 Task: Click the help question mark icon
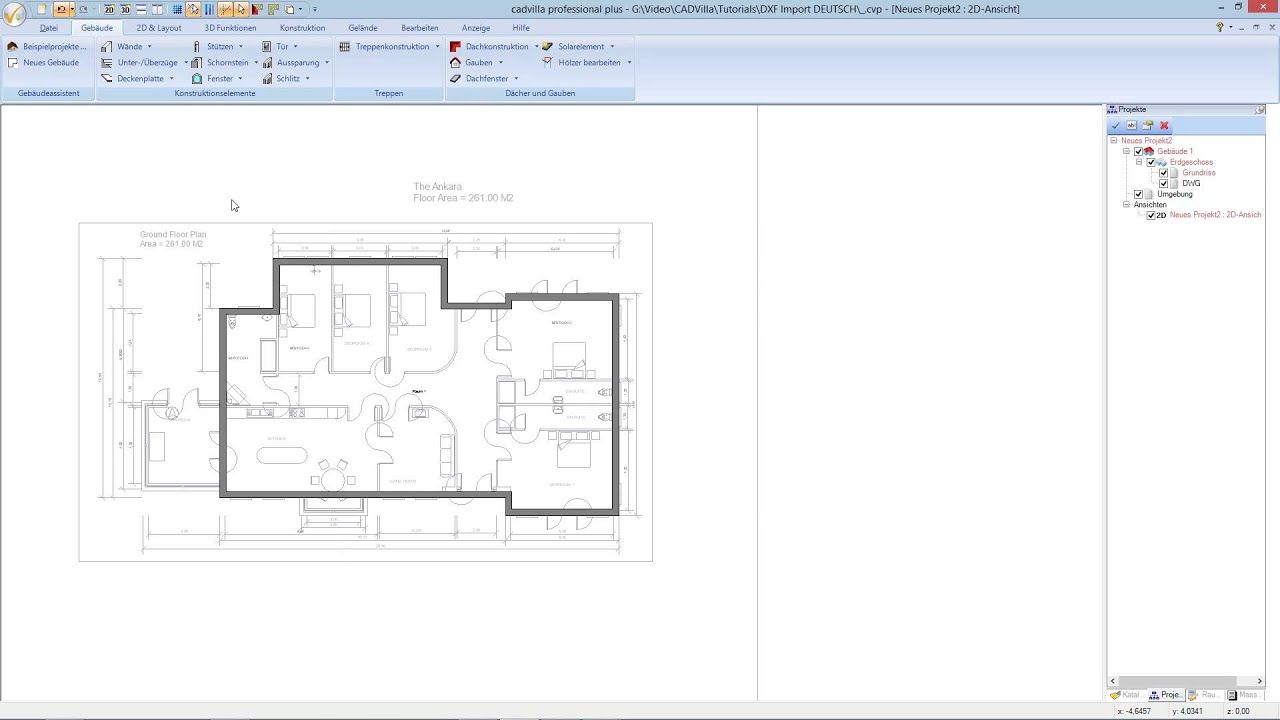1220,28
